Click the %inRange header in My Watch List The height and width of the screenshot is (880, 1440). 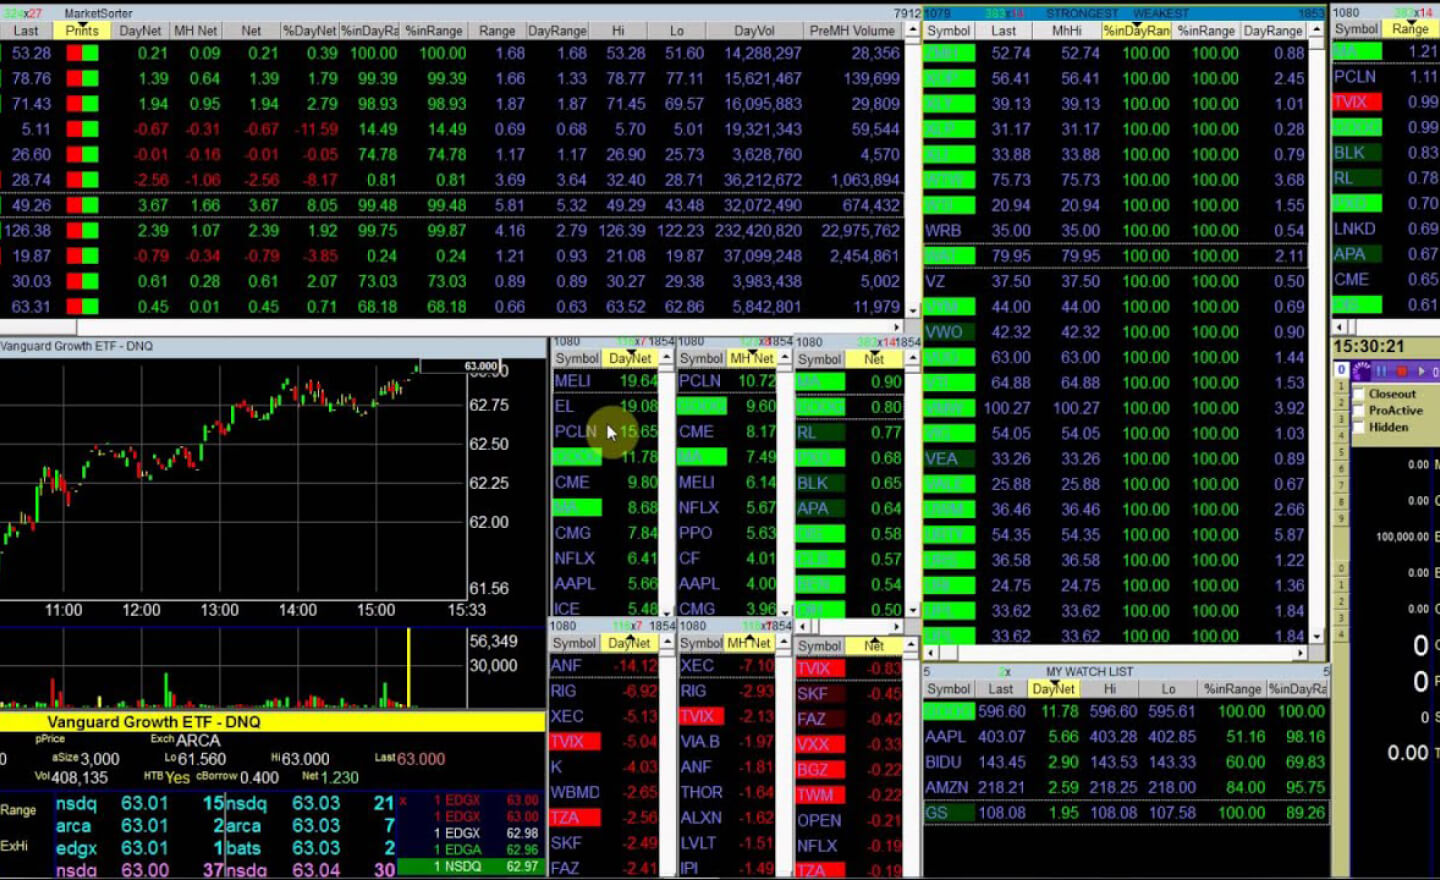point(1232,689)
